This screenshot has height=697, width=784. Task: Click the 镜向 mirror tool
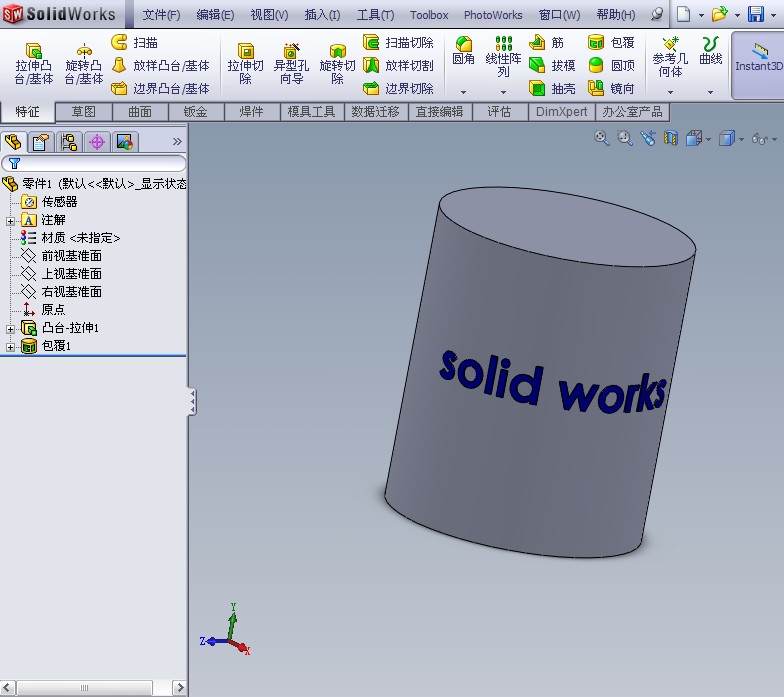pos(612,88)
